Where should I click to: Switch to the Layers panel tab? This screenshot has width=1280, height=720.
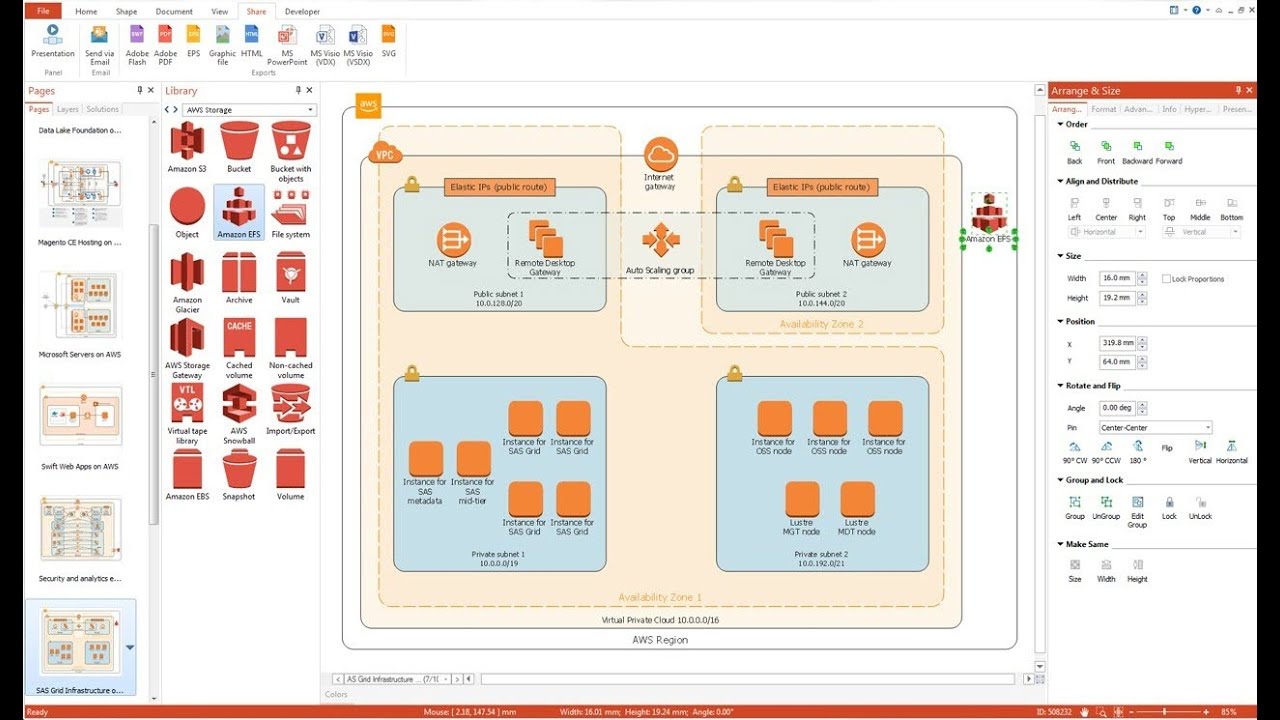(68, 109)
